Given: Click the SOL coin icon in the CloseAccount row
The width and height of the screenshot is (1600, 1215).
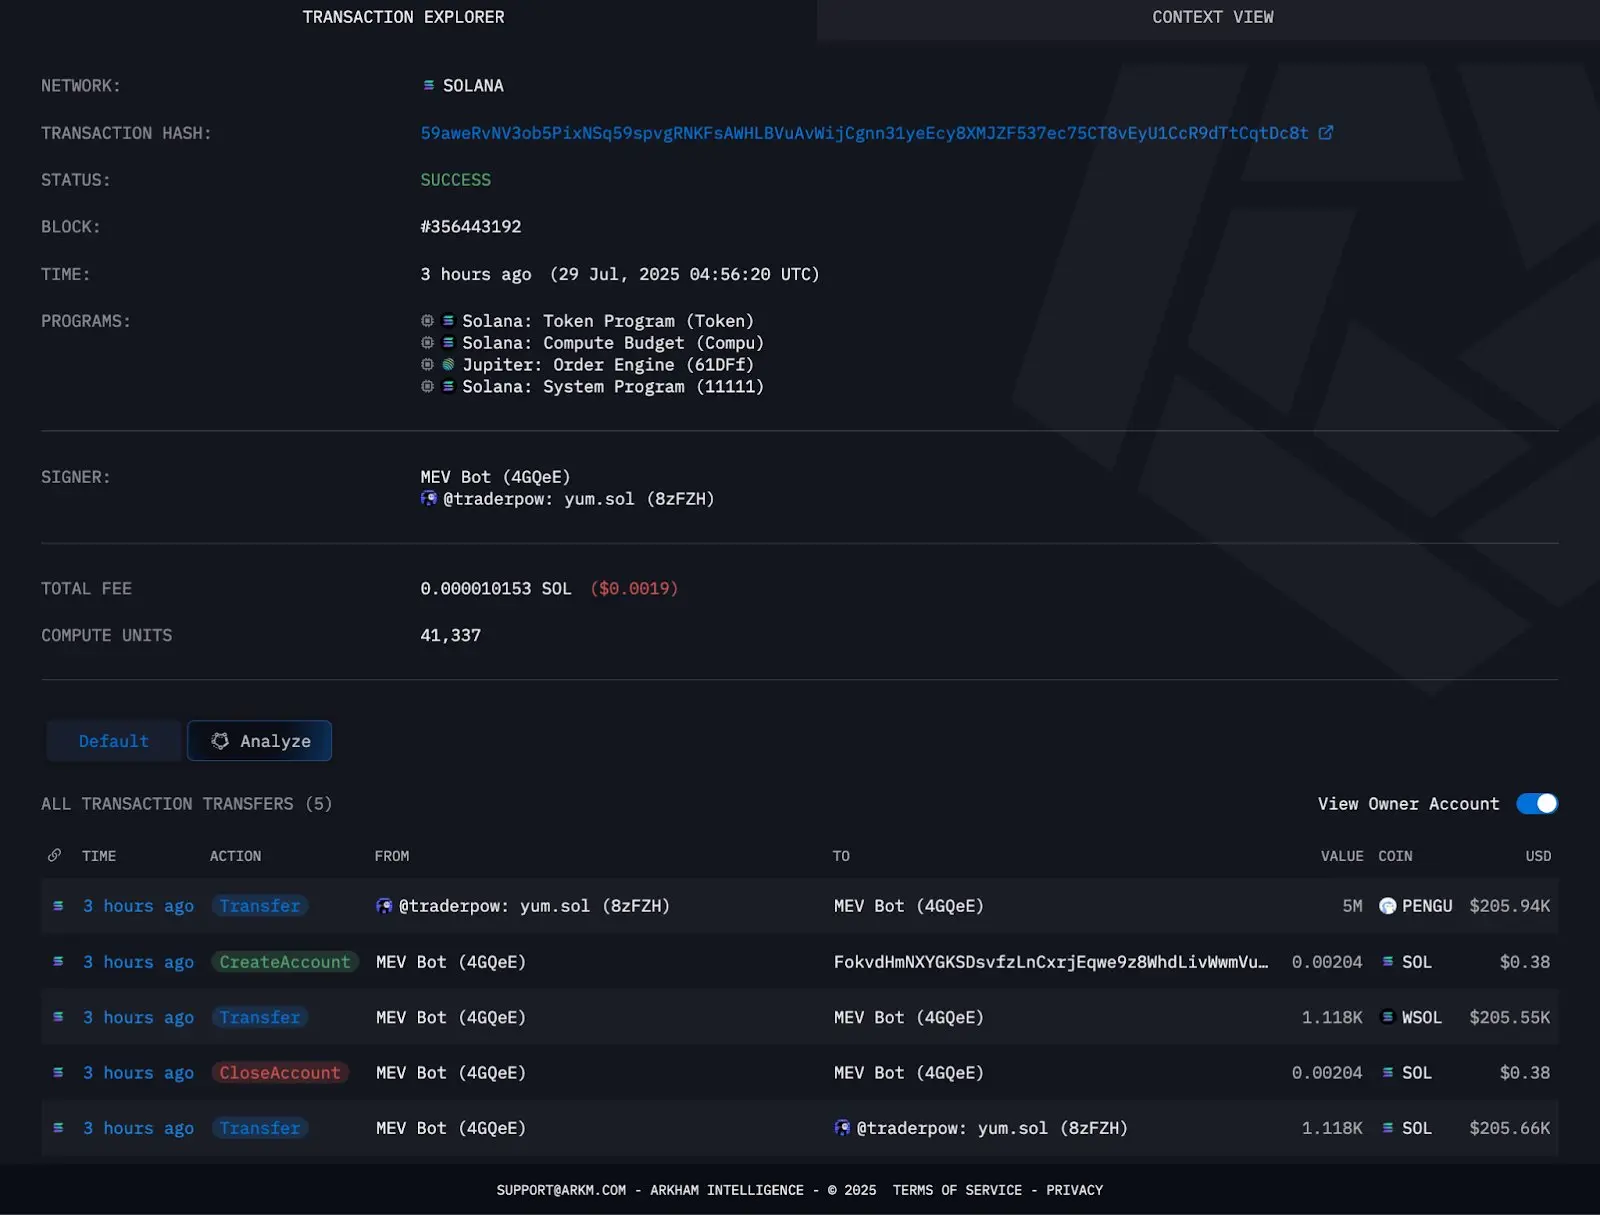Looking at the screenshot, I should coord(1388,1073).
